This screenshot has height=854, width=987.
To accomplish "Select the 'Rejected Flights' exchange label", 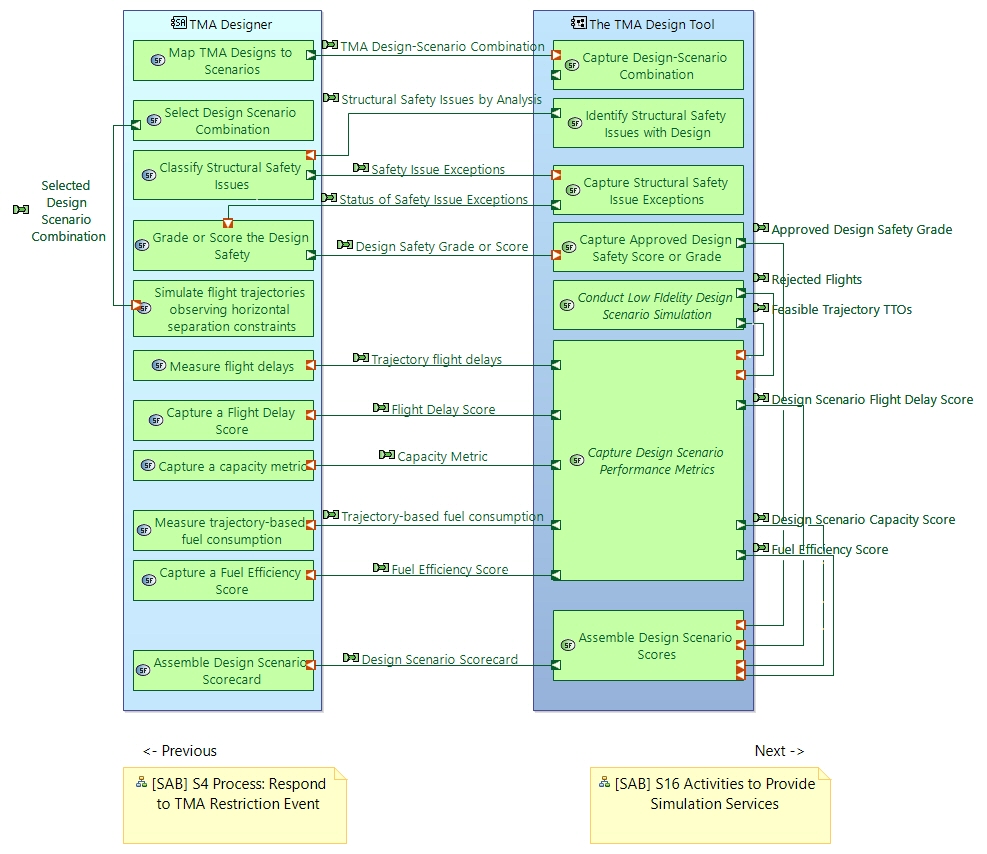I will [816, 279].
